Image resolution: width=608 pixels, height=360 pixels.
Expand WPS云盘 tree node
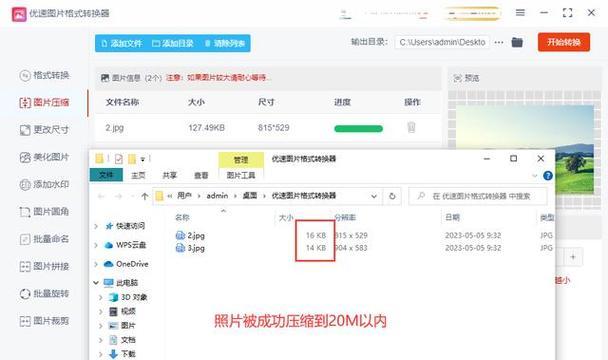click(x=96, y=245)
